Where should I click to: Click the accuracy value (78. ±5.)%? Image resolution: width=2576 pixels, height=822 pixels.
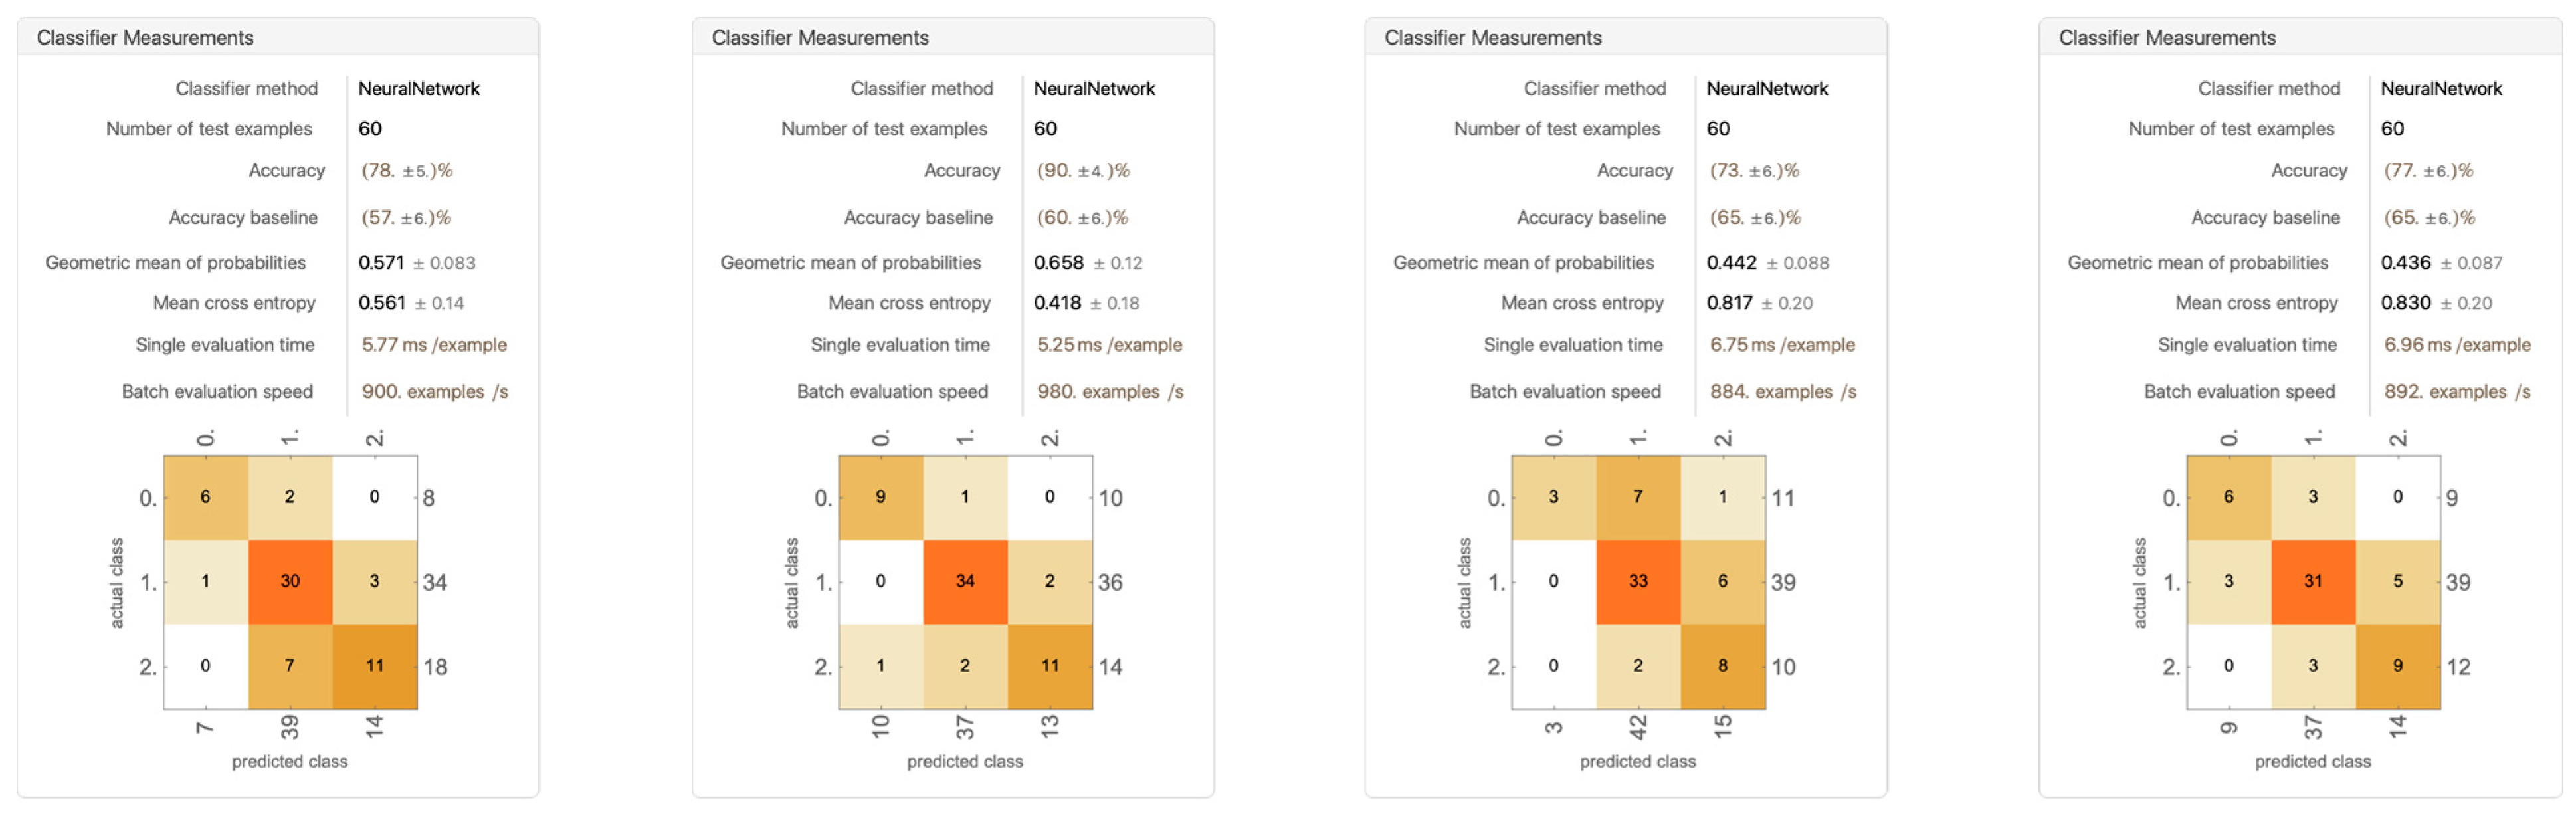point(407,171)
